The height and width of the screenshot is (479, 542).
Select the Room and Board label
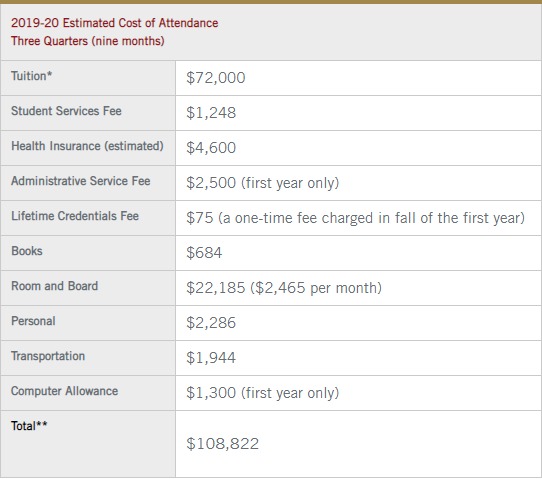[55, 286]
